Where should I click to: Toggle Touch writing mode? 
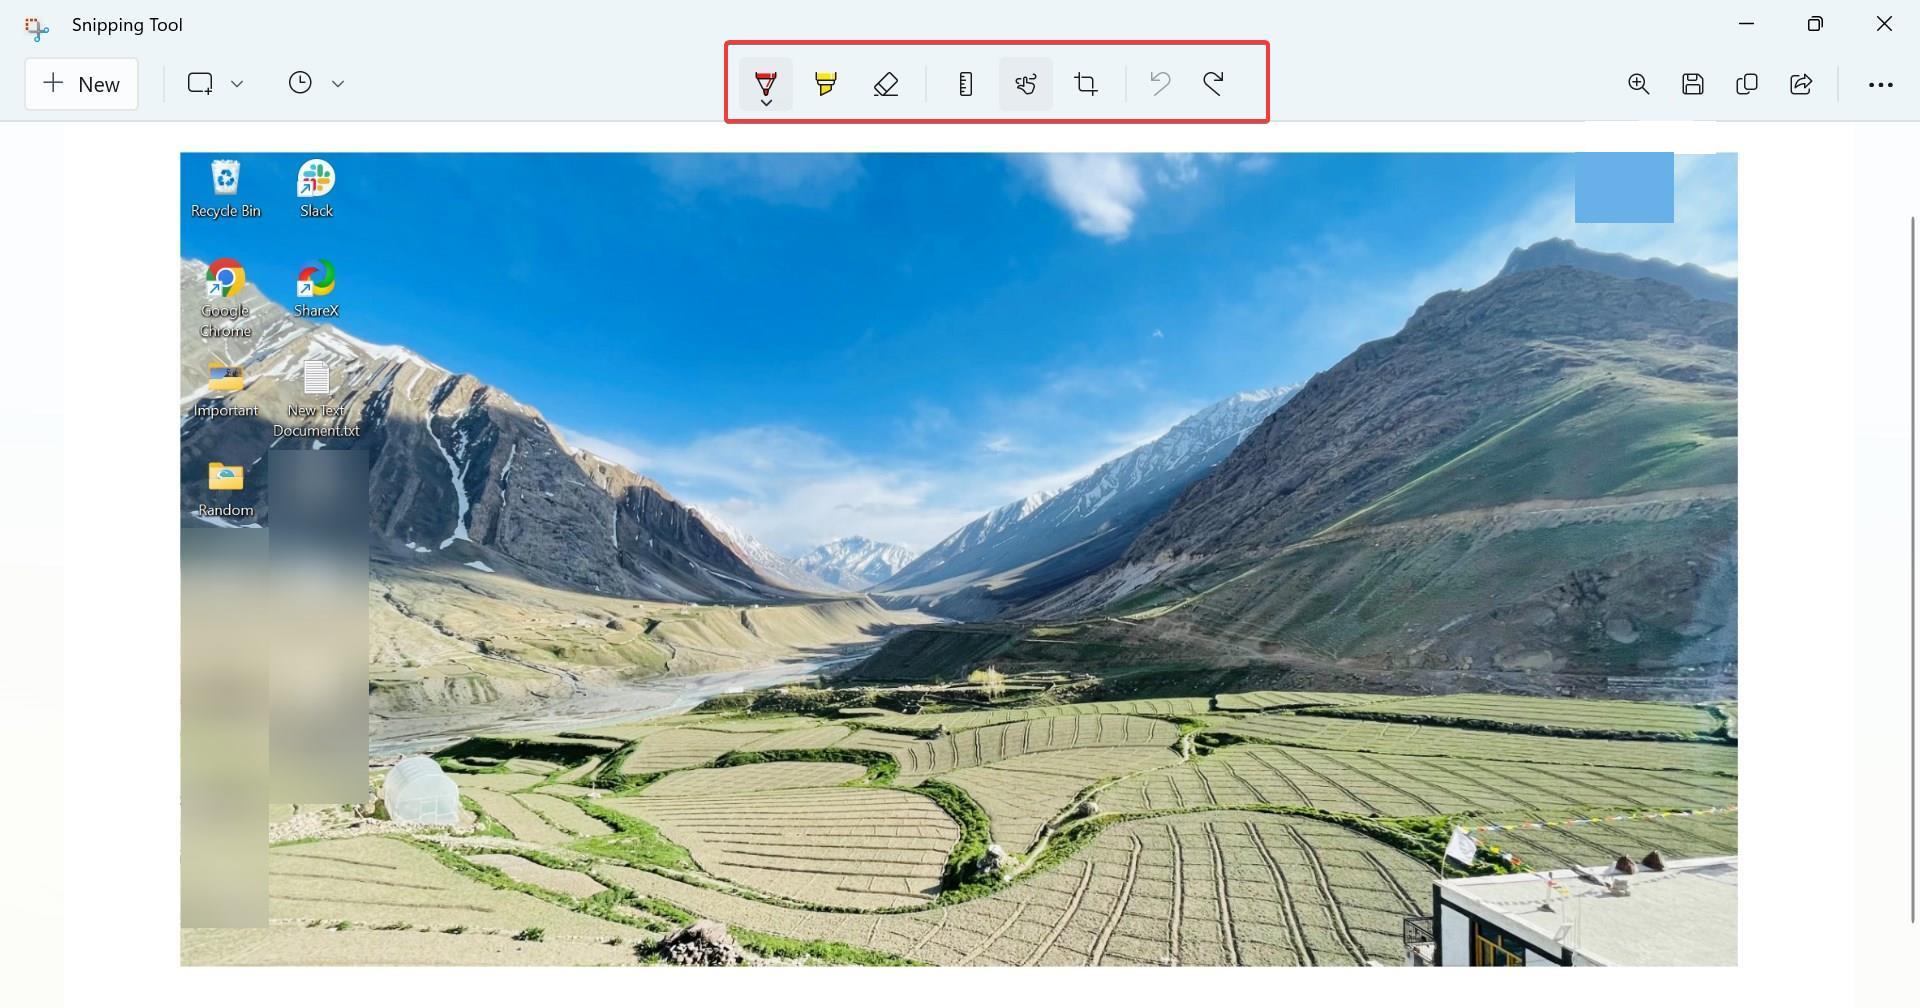[1026, 84]
